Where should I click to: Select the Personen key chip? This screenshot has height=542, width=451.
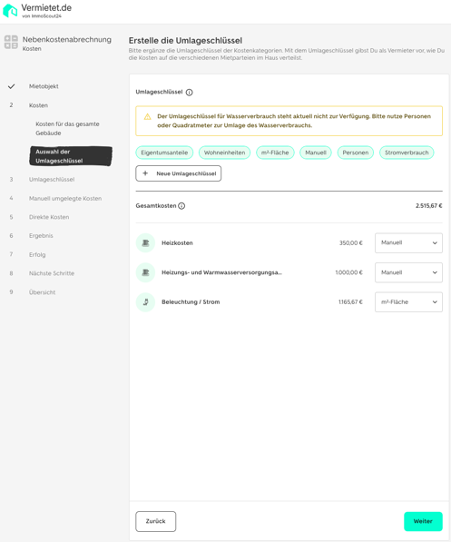pyautogui.click(x=355, y=153)
